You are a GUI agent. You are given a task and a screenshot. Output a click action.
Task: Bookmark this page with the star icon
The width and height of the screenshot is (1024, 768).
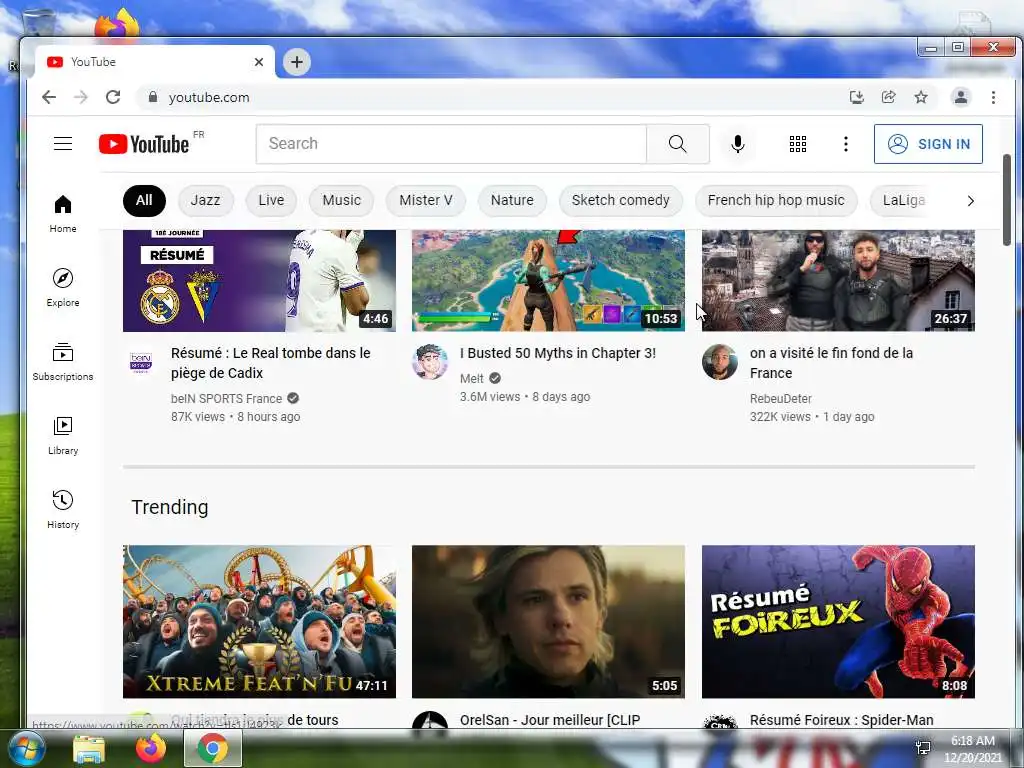(921, 97)
